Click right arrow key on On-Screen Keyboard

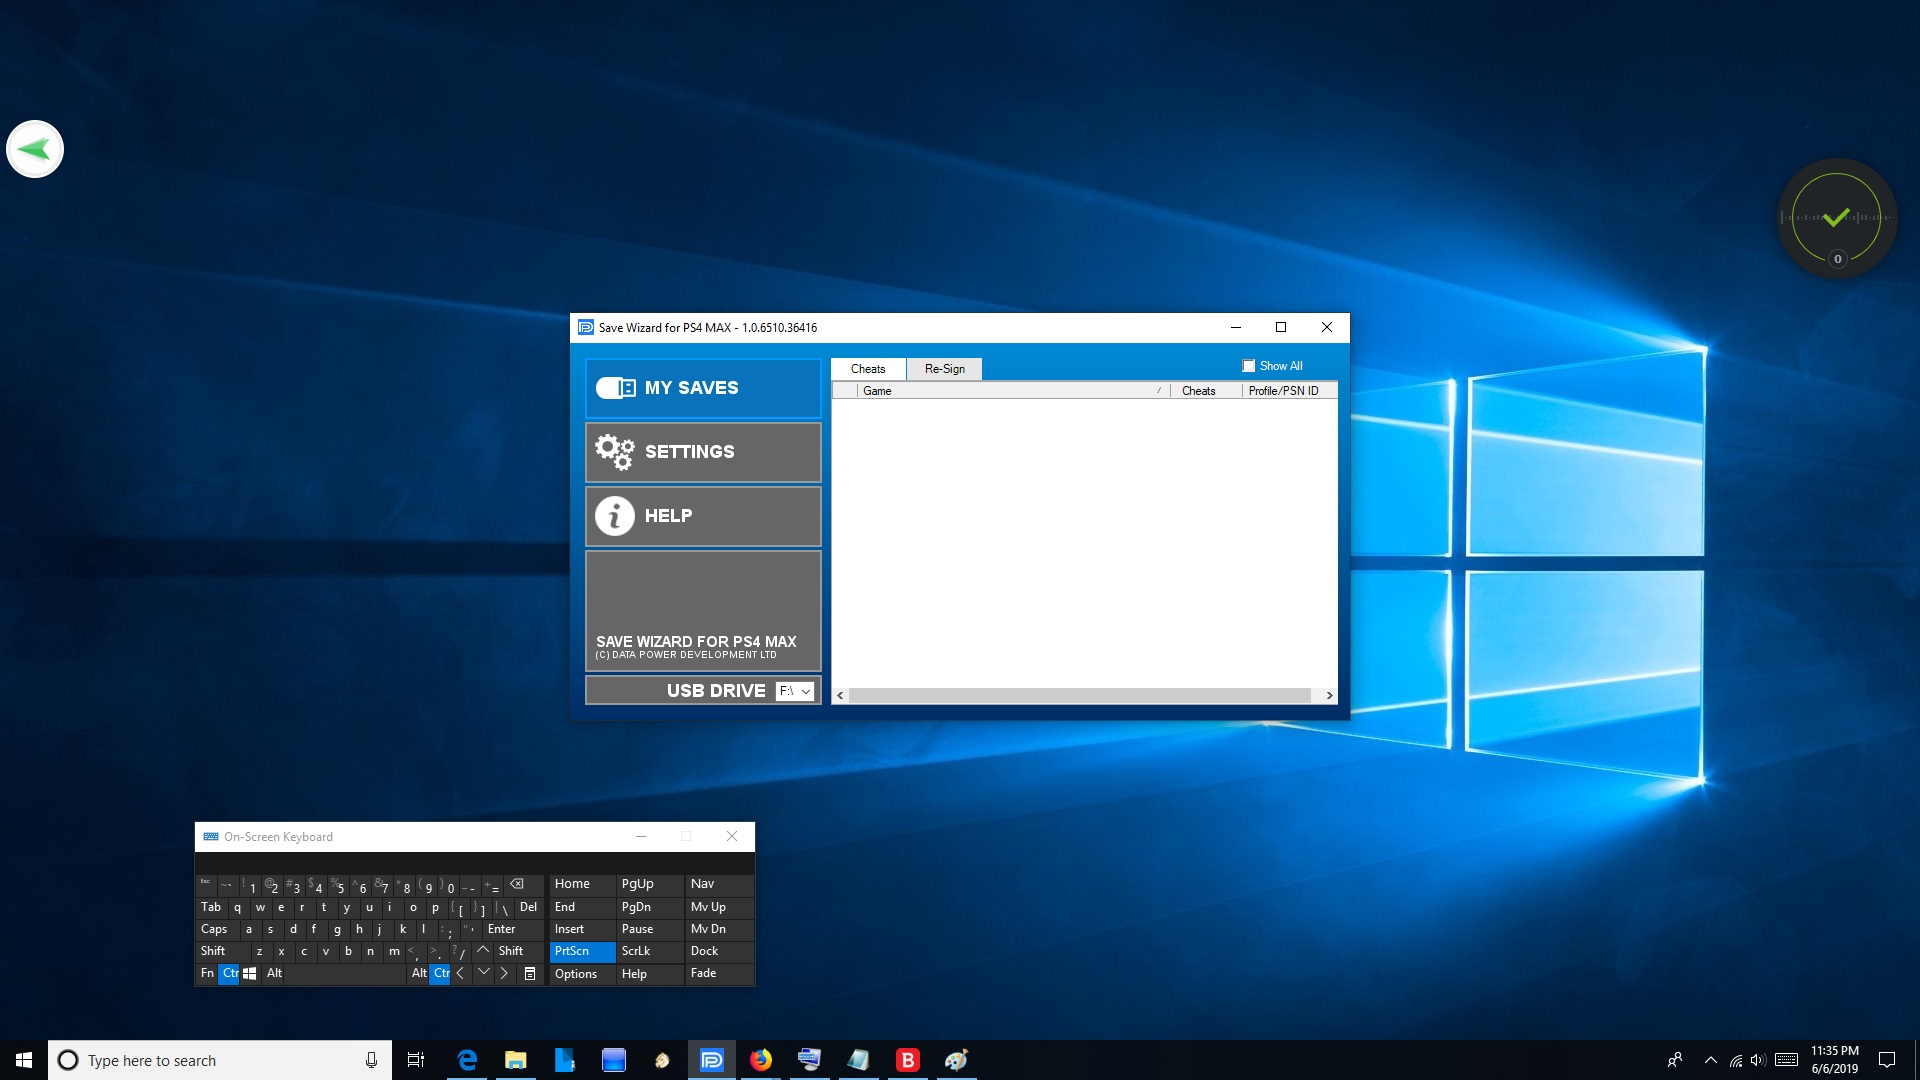[504, 973]
